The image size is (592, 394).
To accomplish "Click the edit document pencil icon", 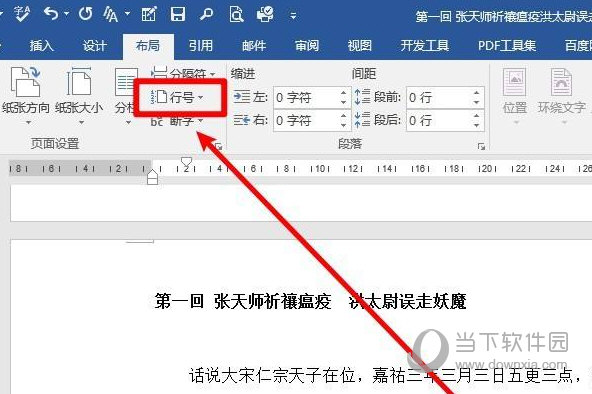I will (x=149, y=14).
